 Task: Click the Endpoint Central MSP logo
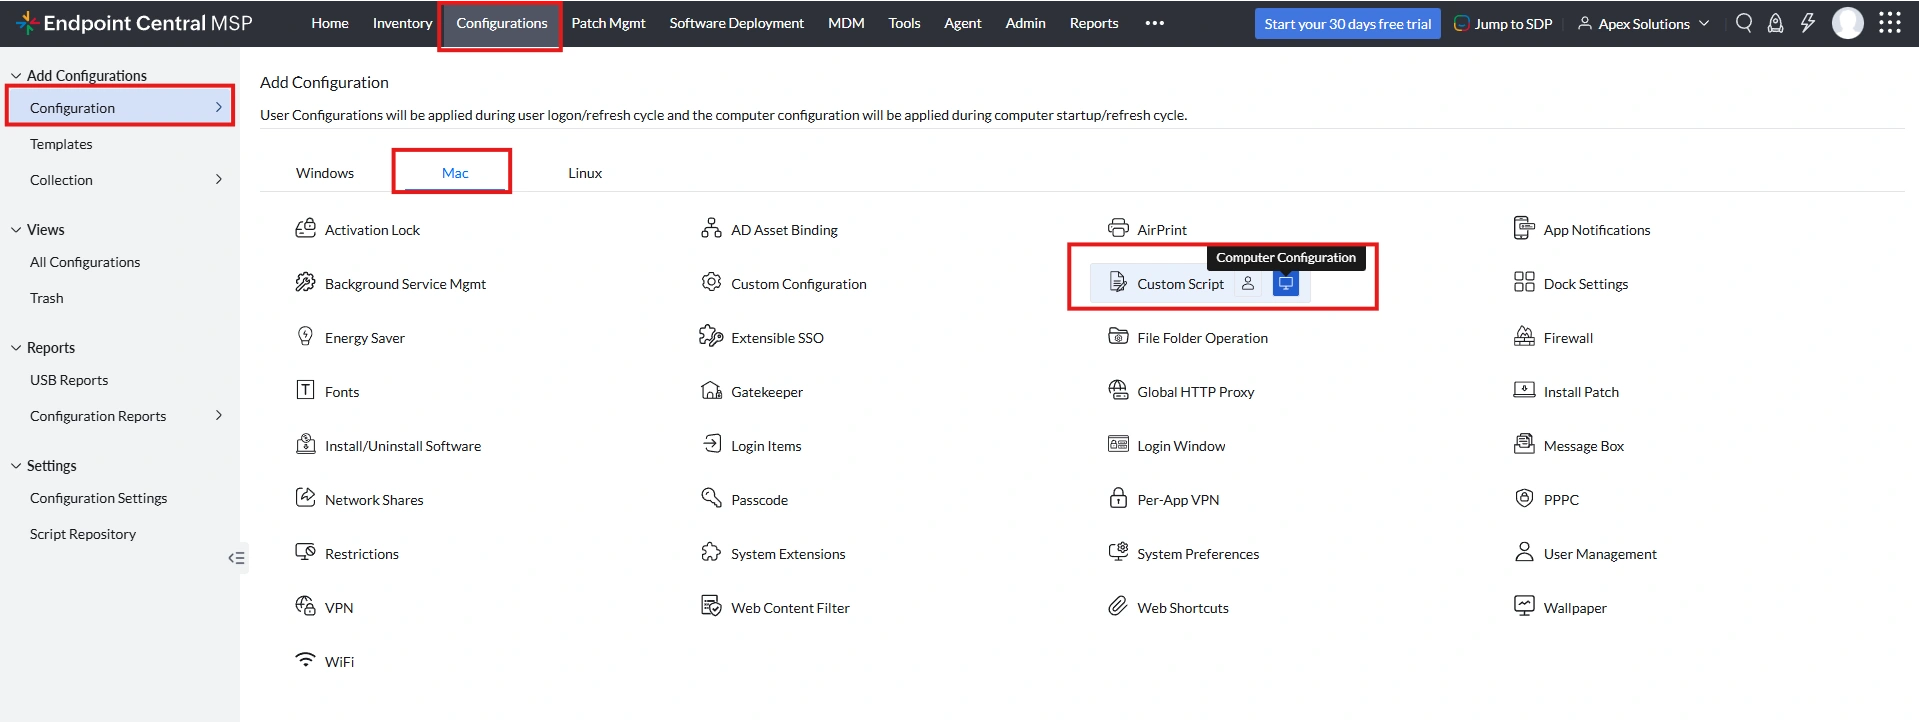134,23
